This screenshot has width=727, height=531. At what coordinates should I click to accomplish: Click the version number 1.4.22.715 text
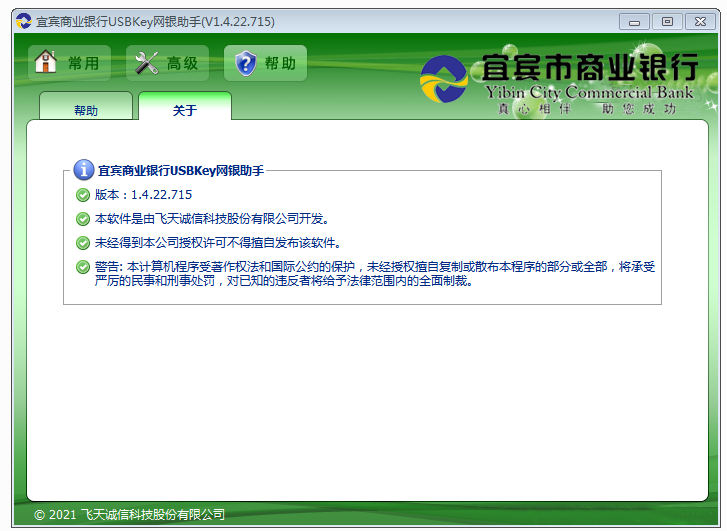[161, 195]
